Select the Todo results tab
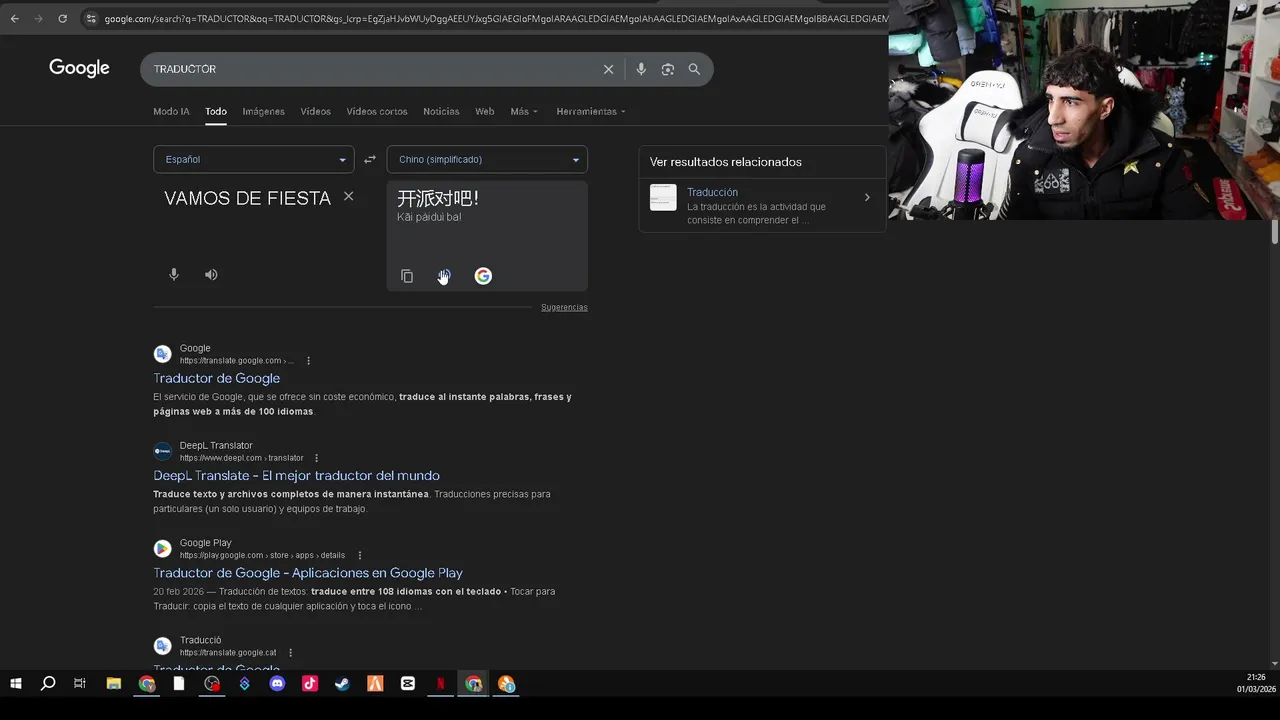This screenshot has width=1280, height=720. [216, 111]
